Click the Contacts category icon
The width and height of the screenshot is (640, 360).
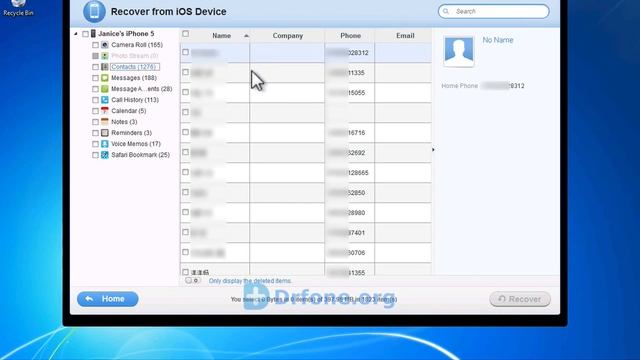(105, 67)
